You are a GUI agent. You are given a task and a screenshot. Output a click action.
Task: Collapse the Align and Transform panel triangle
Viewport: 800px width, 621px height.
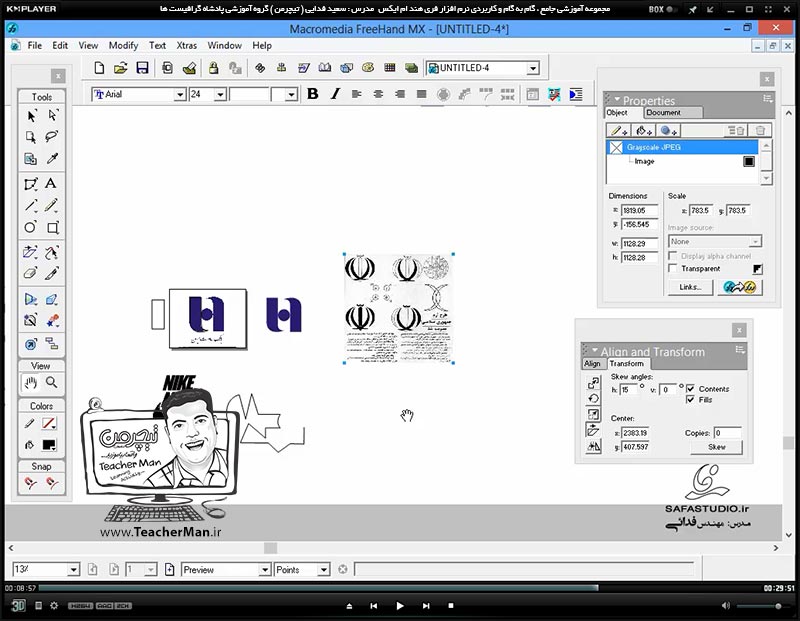point(594,351)
